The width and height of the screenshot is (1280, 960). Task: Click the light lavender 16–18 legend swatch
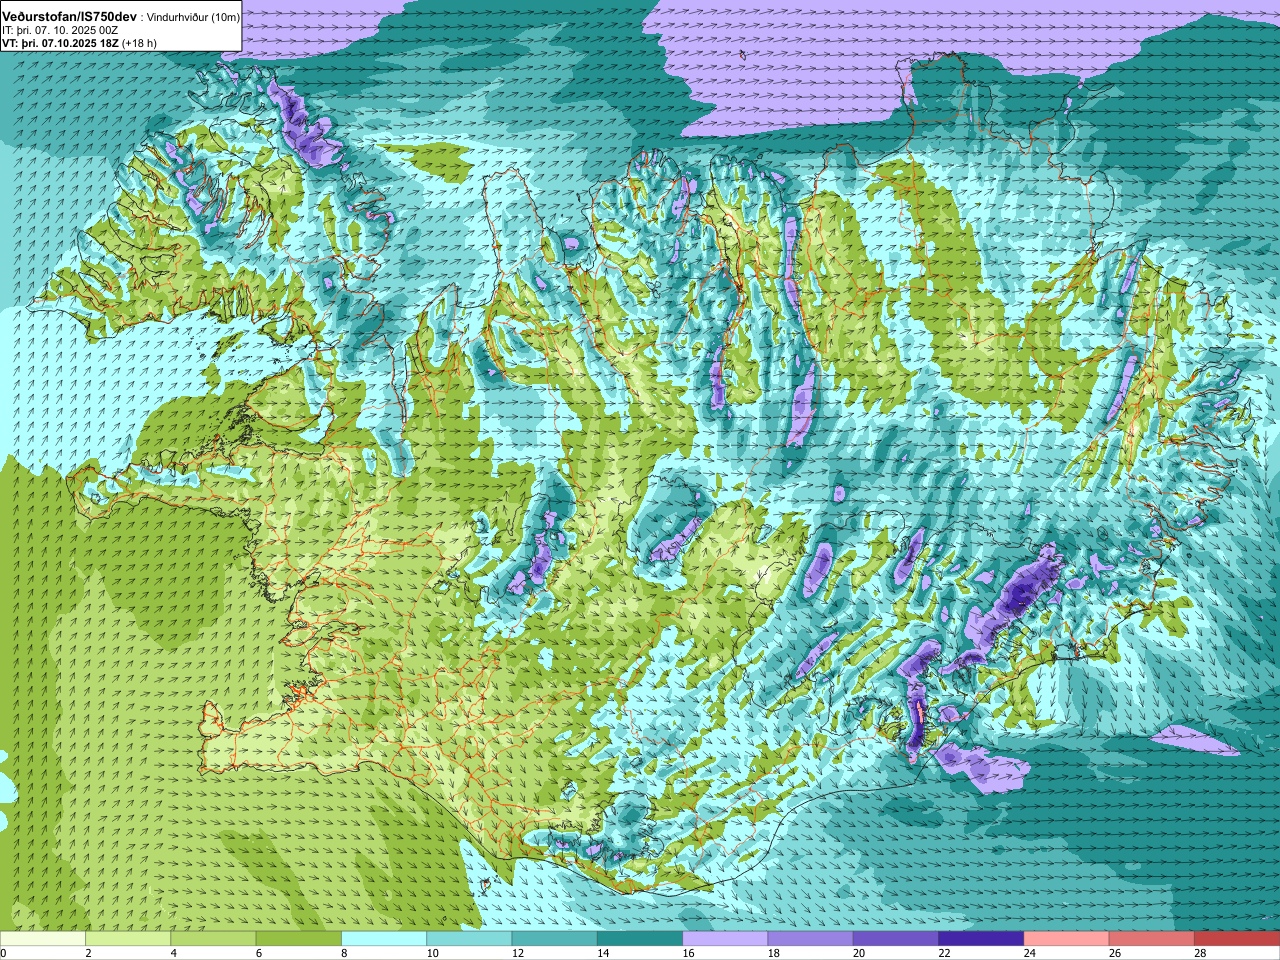click(x=725, y=939)
